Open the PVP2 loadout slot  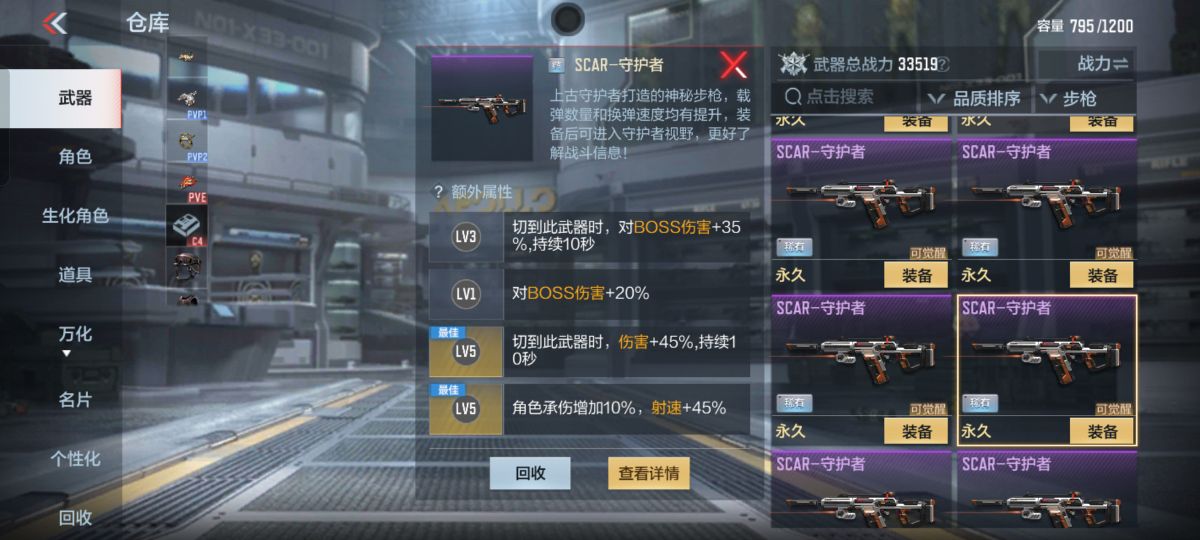(187, 142)
